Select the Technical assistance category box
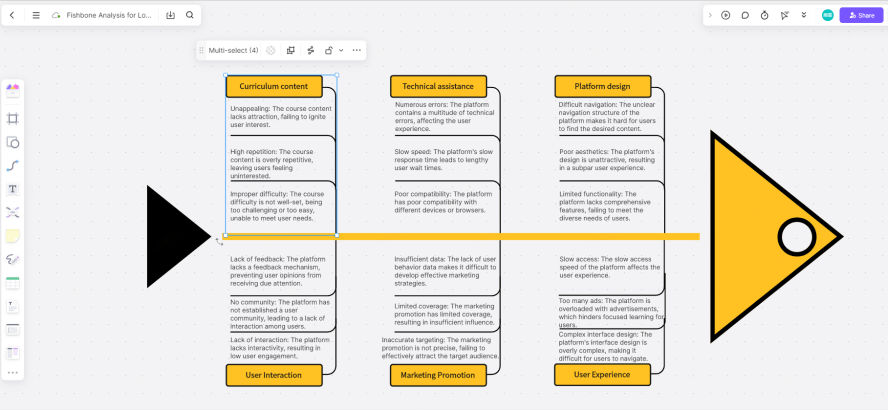 438,86
